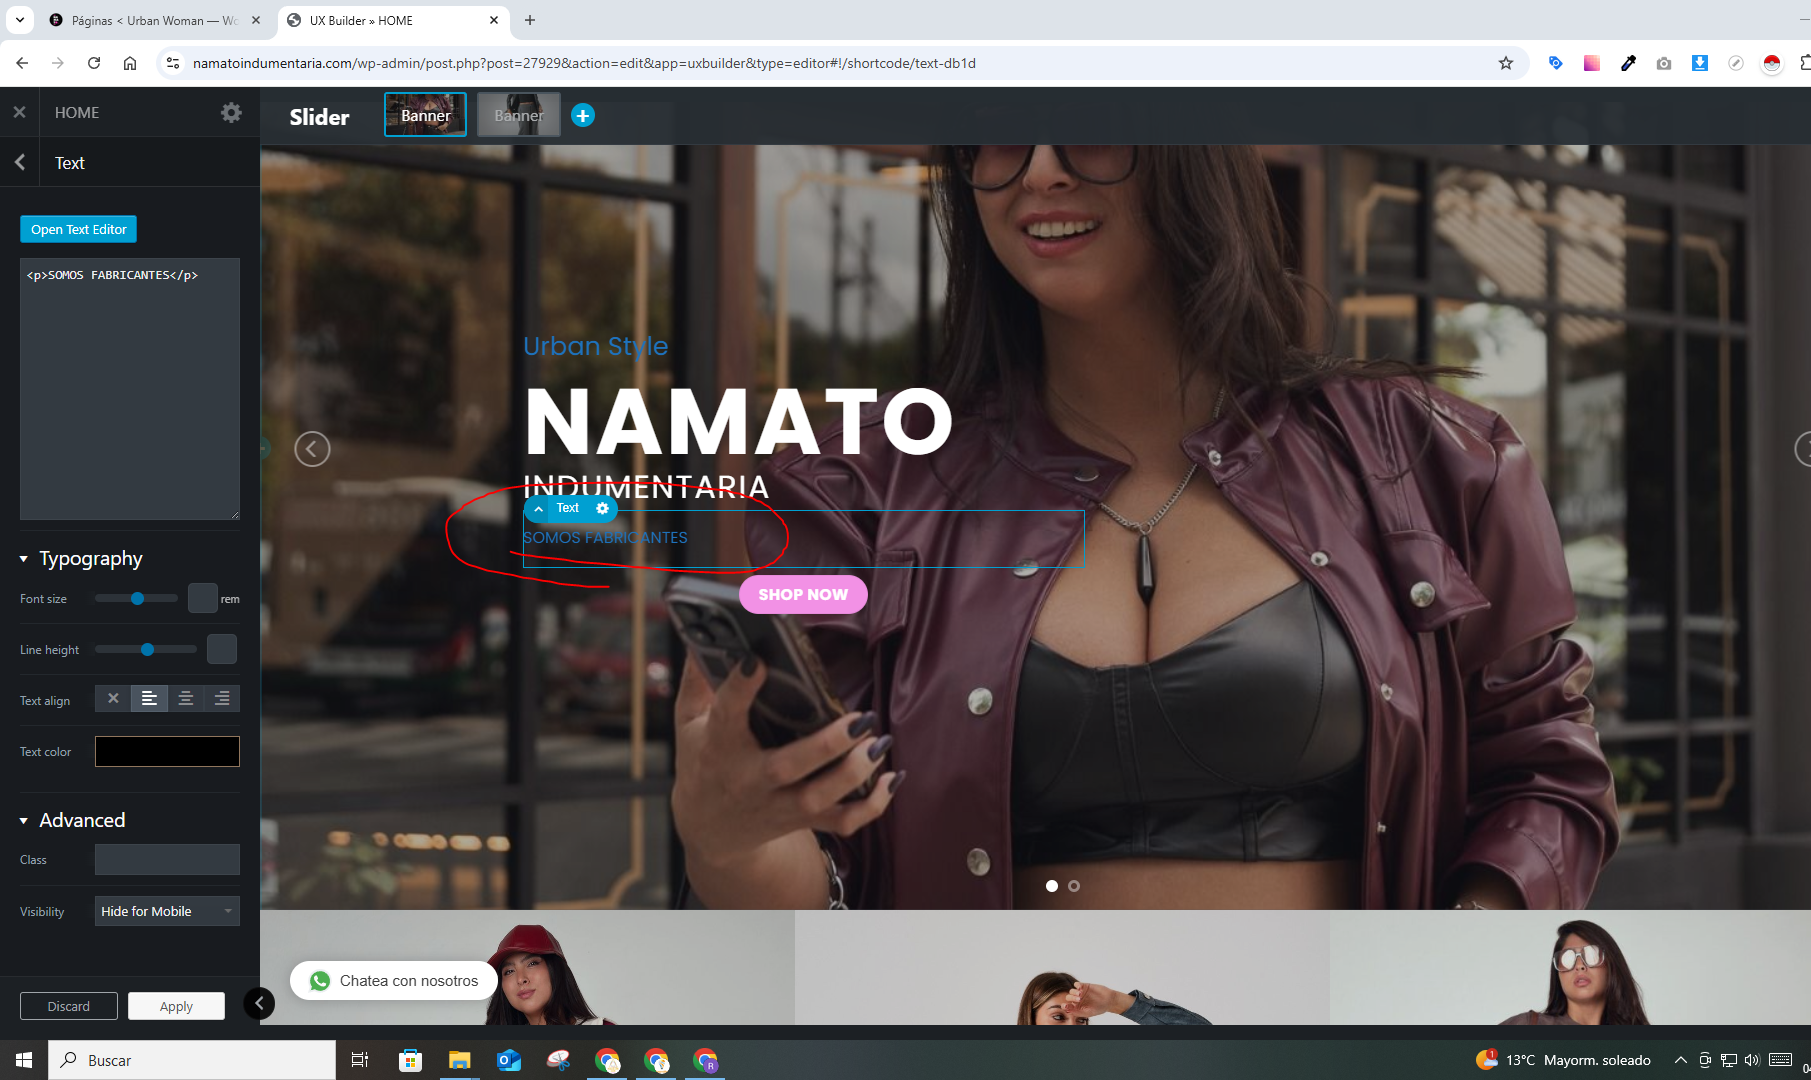Viewport: 1811px width, 1080px height.
Task: Collapse the sidebar with round arrow button
Action: click(259, 1003)
